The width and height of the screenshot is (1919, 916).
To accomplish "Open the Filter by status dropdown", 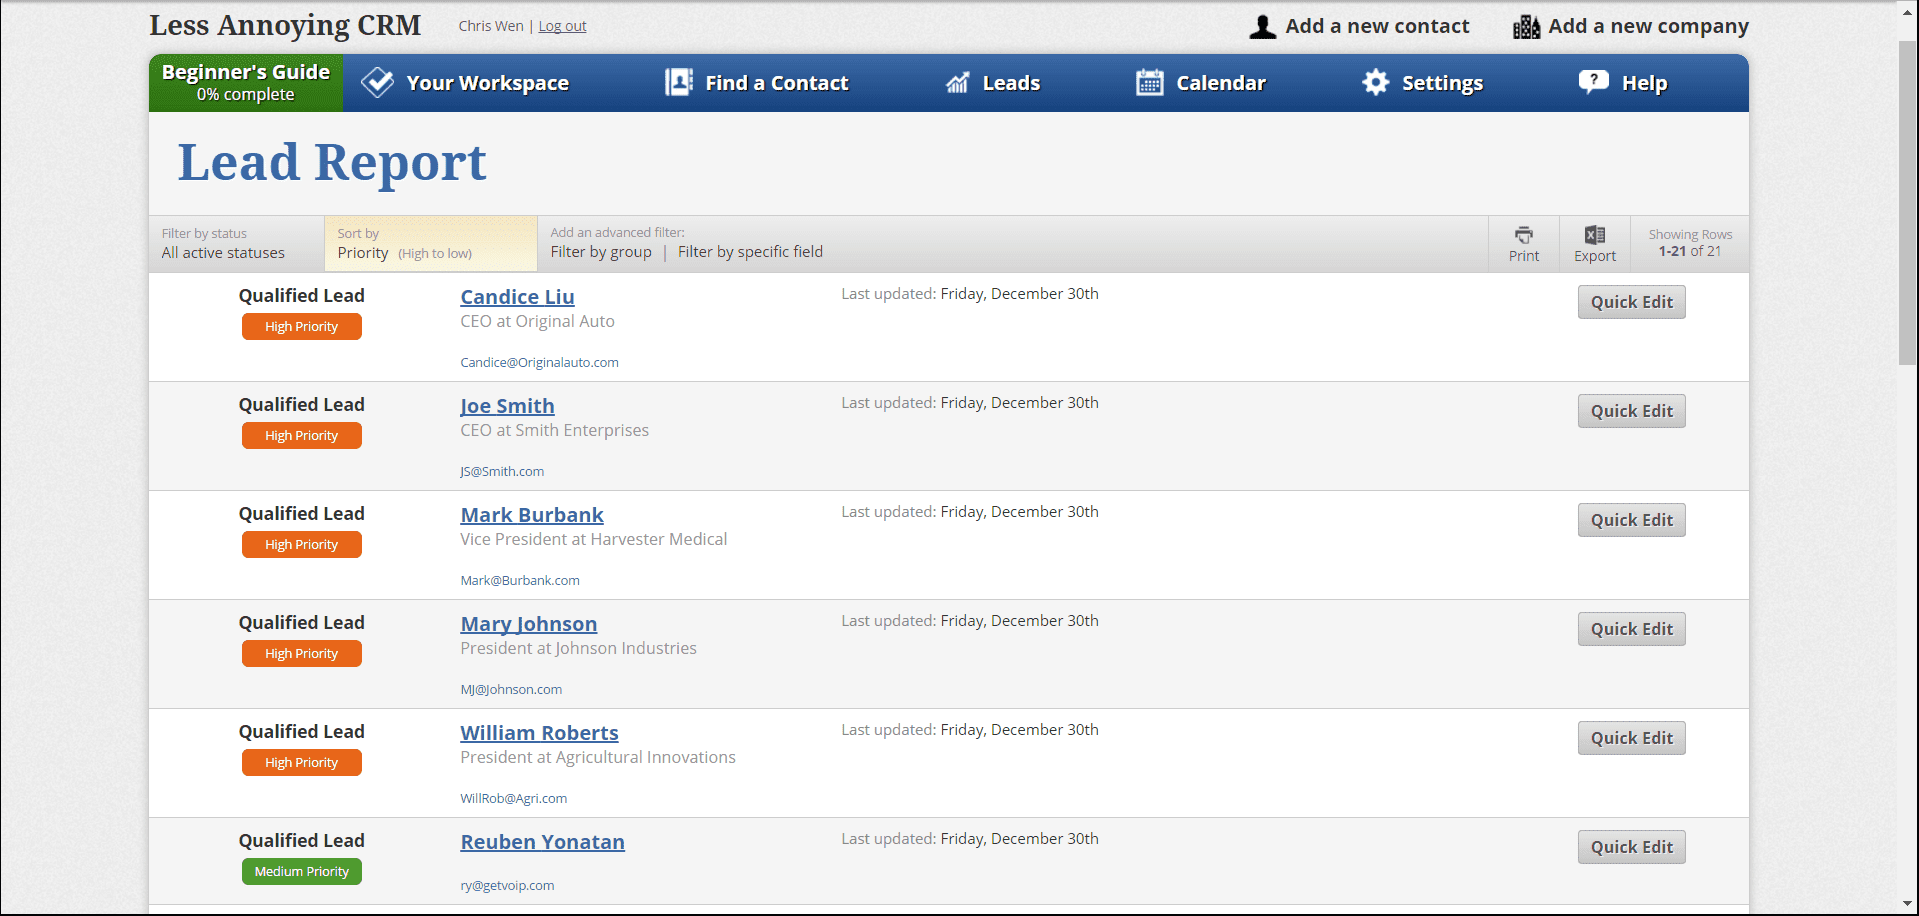I will (236, 244).
